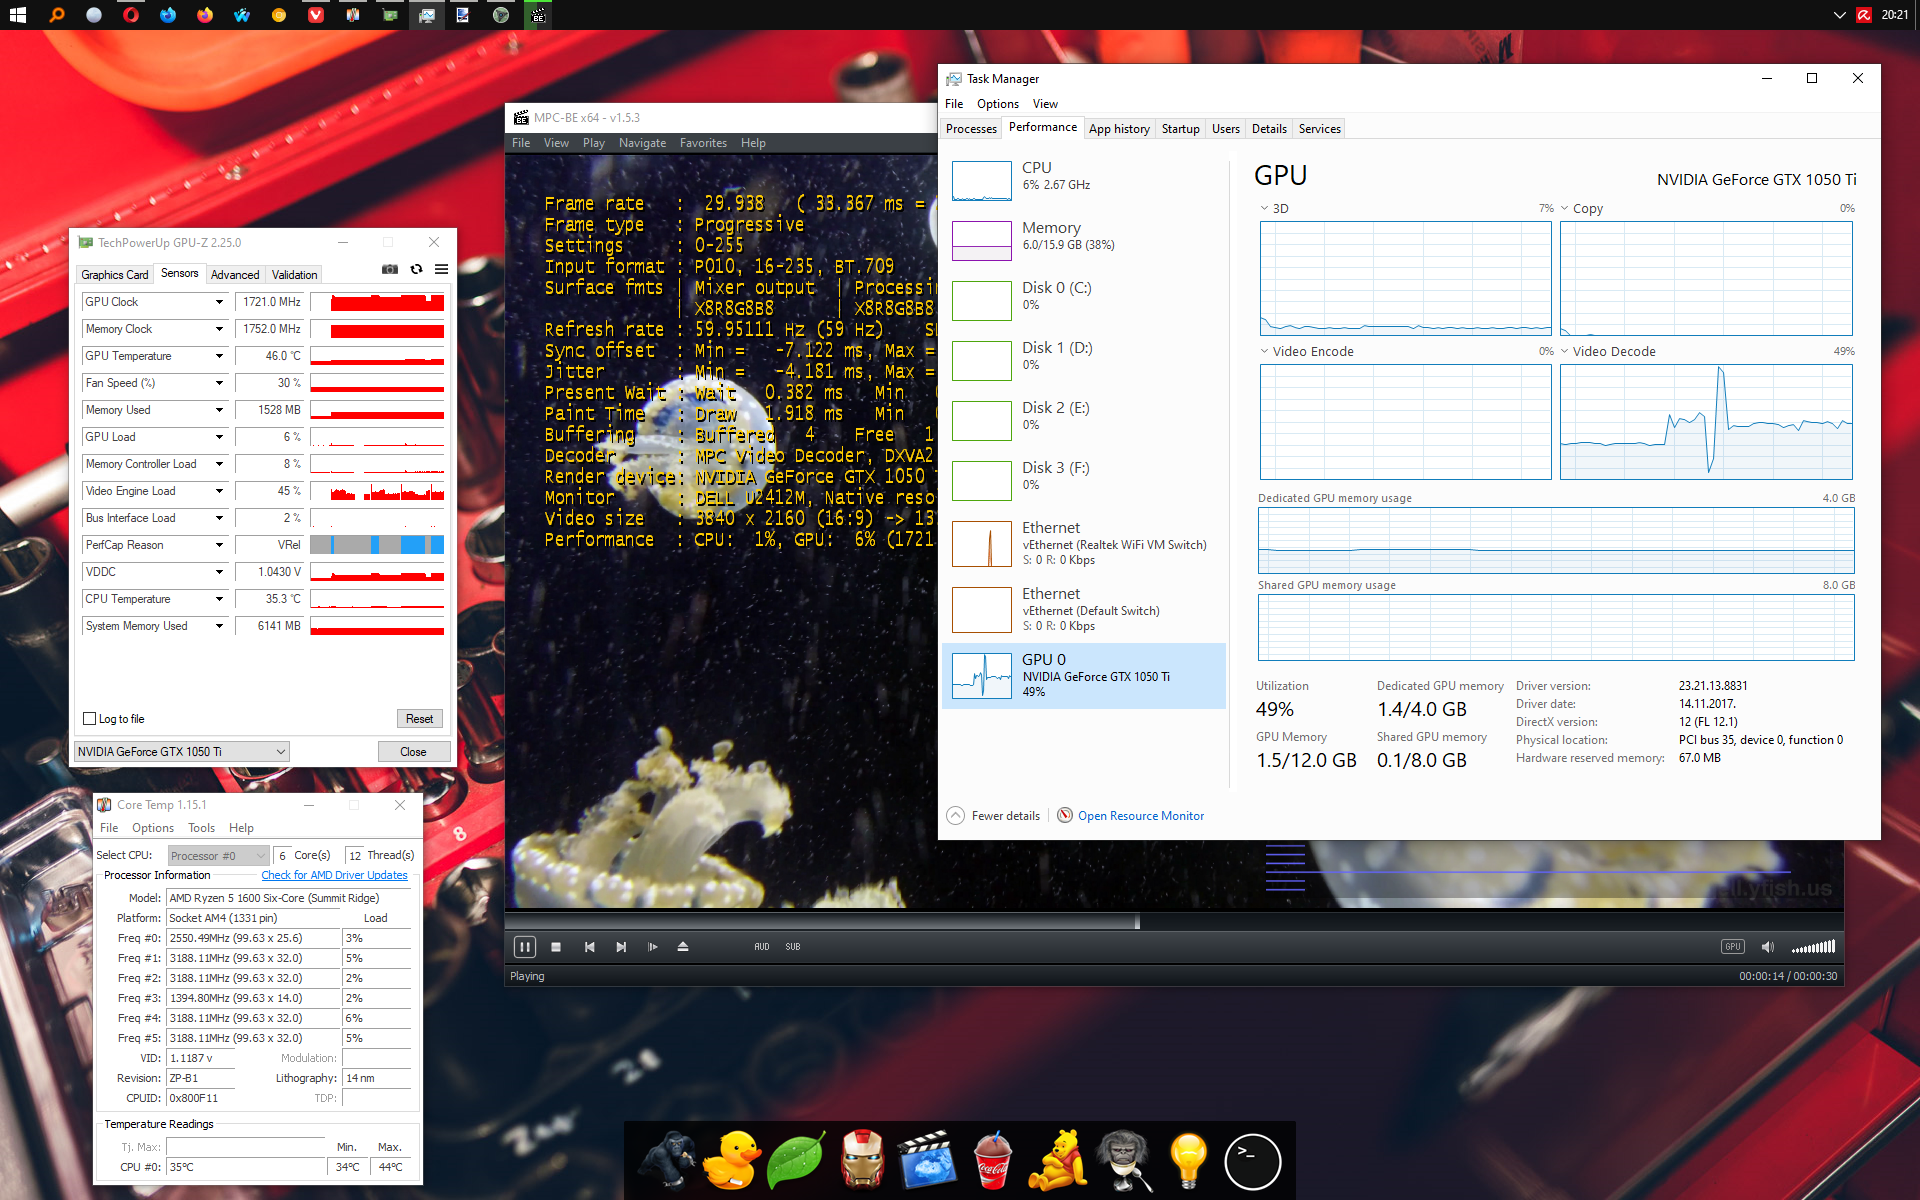Open the SUB subtitle selector

point(793,947)
